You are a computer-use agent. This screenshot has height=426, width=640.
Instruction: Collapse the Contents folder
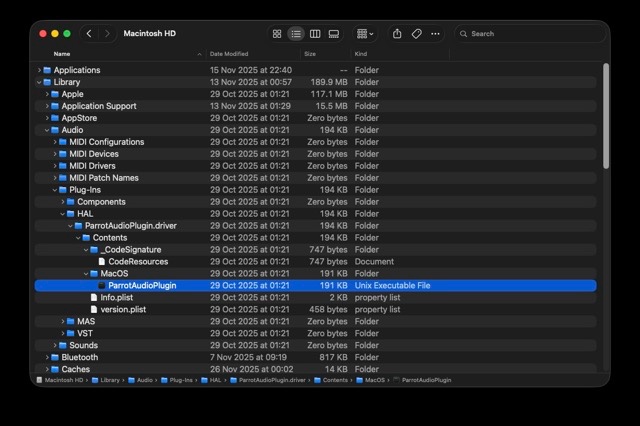click(x=78, y=238)
